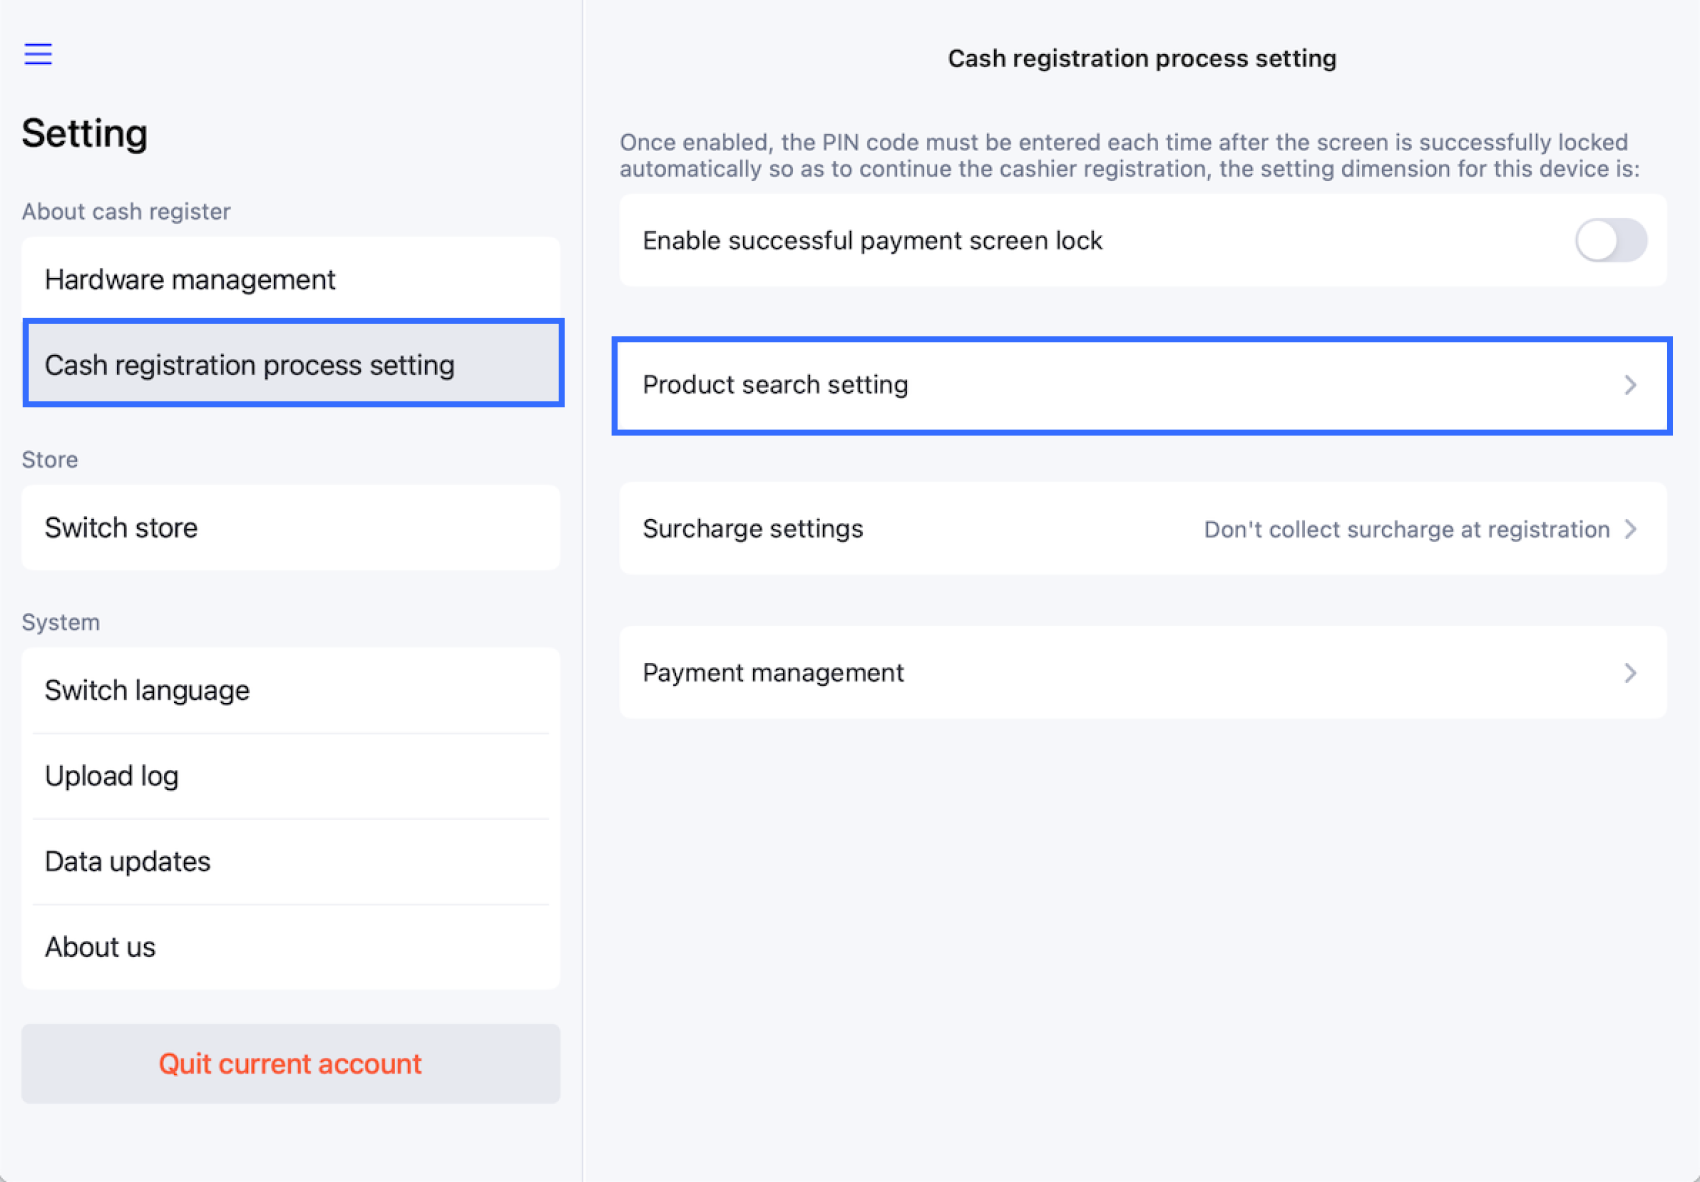Enable successful payment screen lock
The width and height of the screenshot is (1700, 1182).
[x=1610, y=240]
